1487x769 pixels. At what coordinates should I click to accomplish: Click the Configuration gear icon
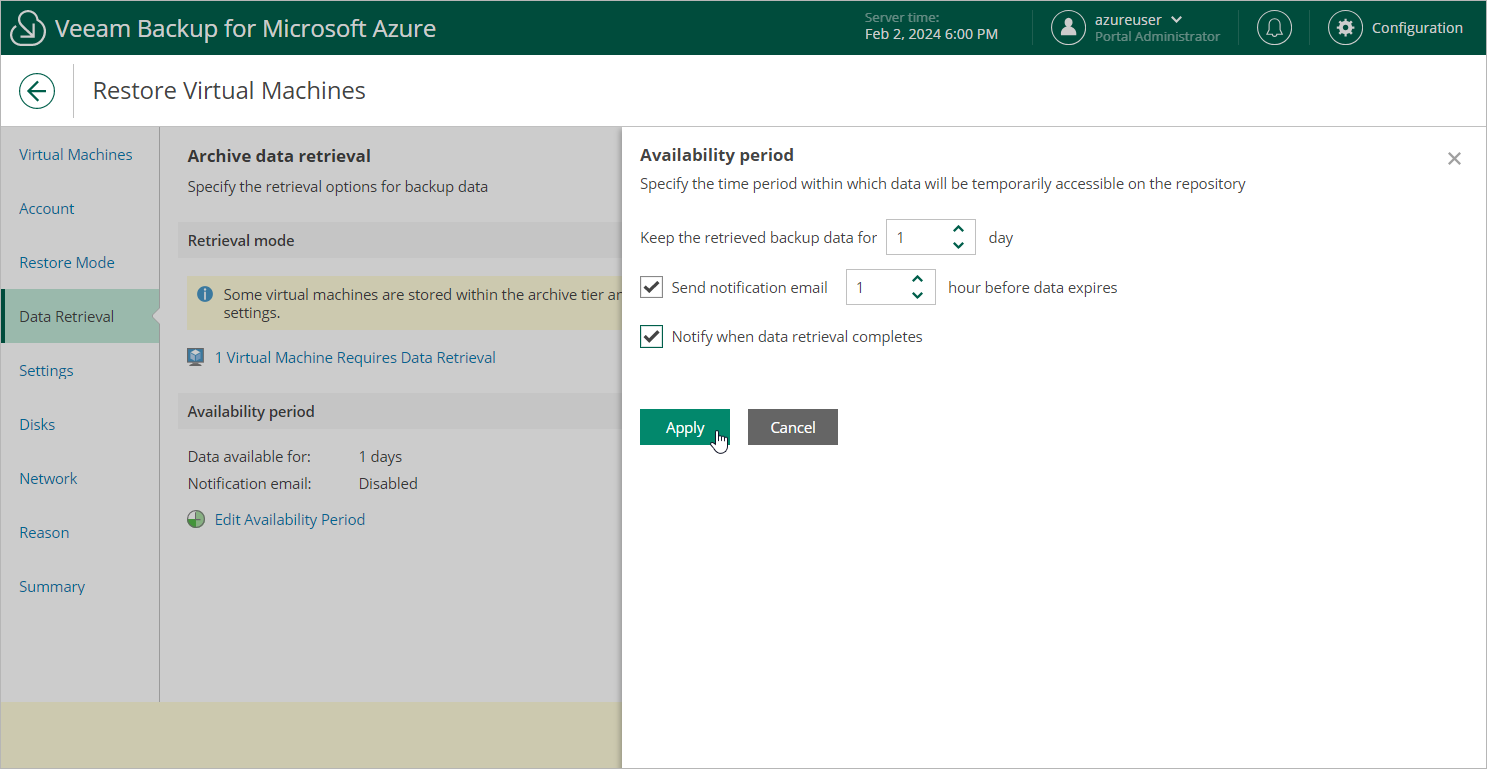pyautogui.click(x=1345, y=28)
